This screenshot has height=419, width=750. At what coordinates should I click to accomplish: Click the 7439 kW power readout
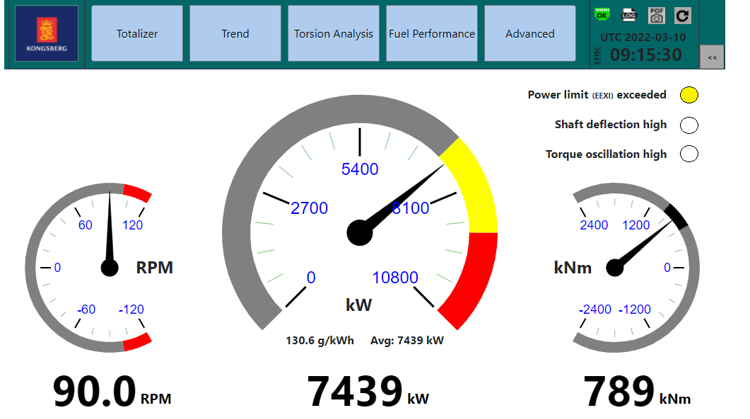[x=354, y=391]
